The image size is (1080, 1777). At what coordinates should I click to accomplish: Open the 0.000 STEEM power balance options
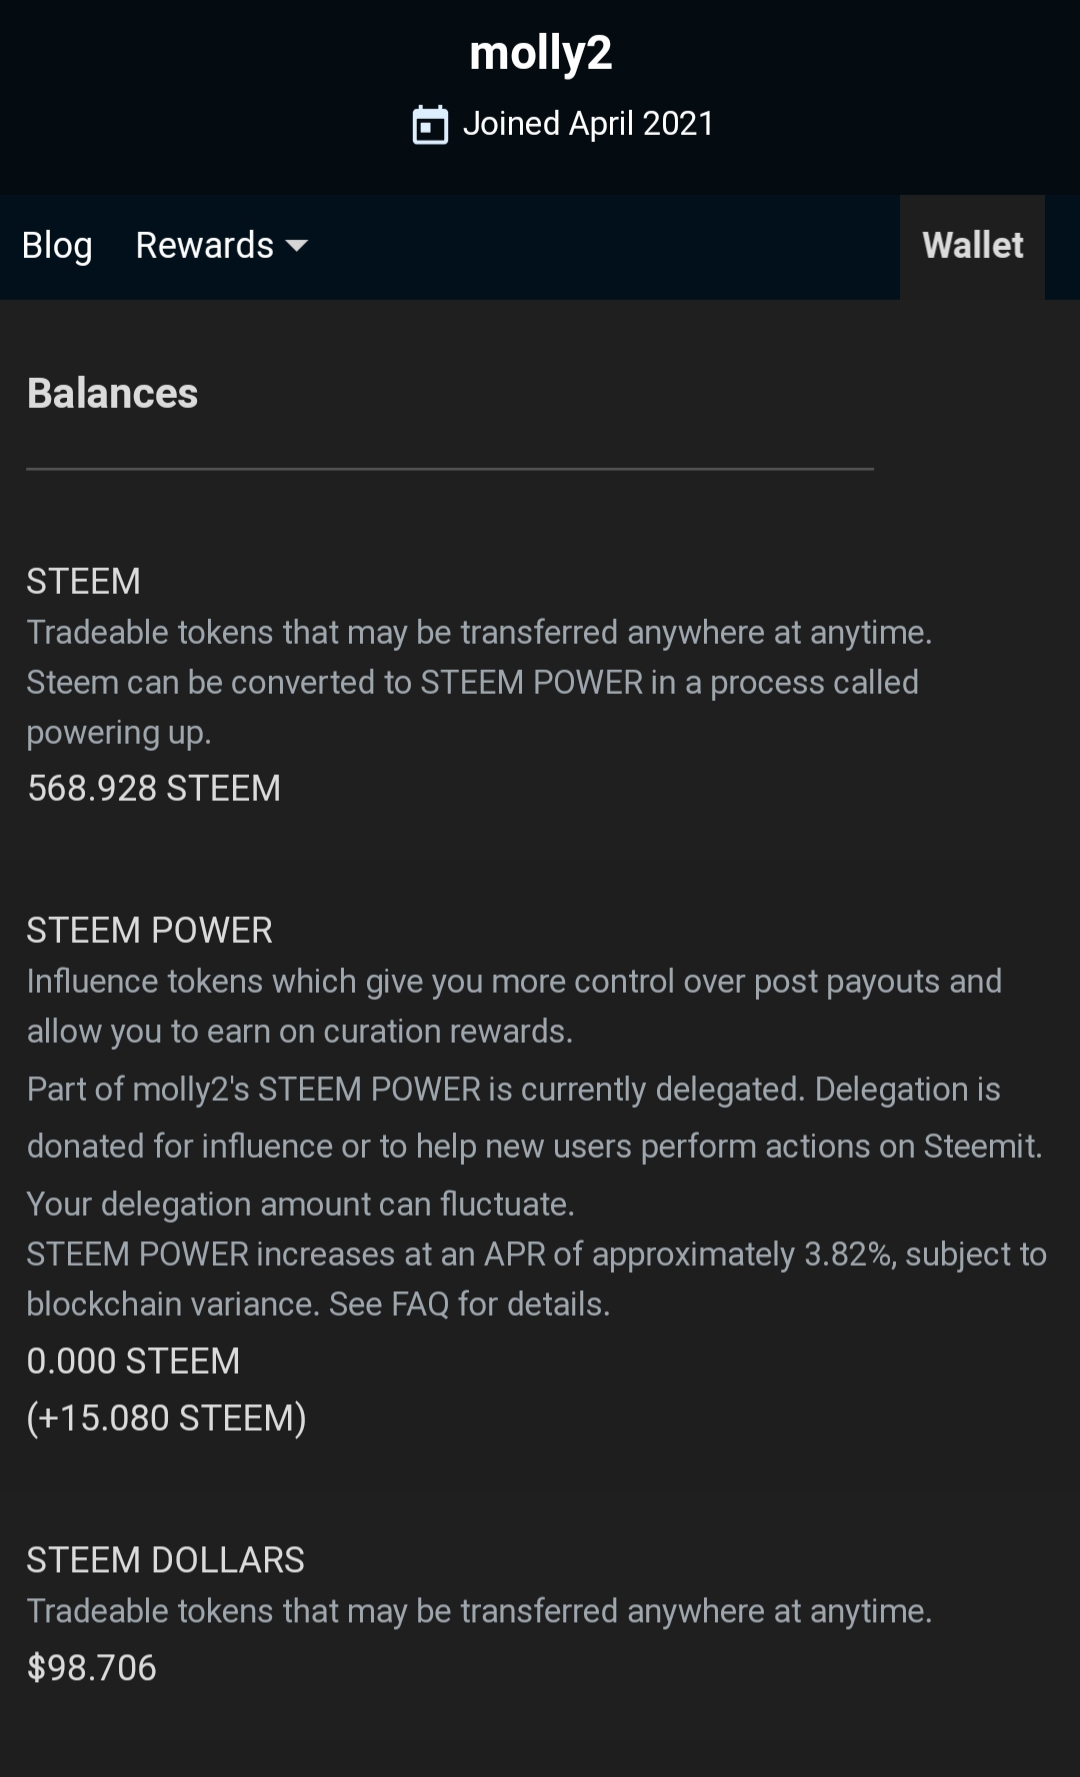click(x=133, y=1361)
